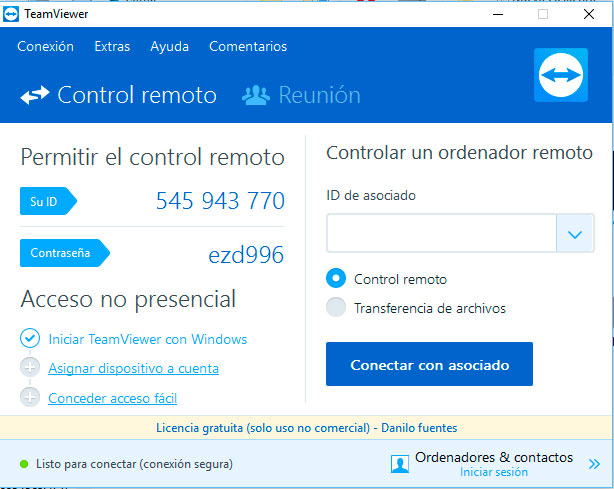Expand contacts panel with double chevron

pyautogui.click(x=594, y=464)
